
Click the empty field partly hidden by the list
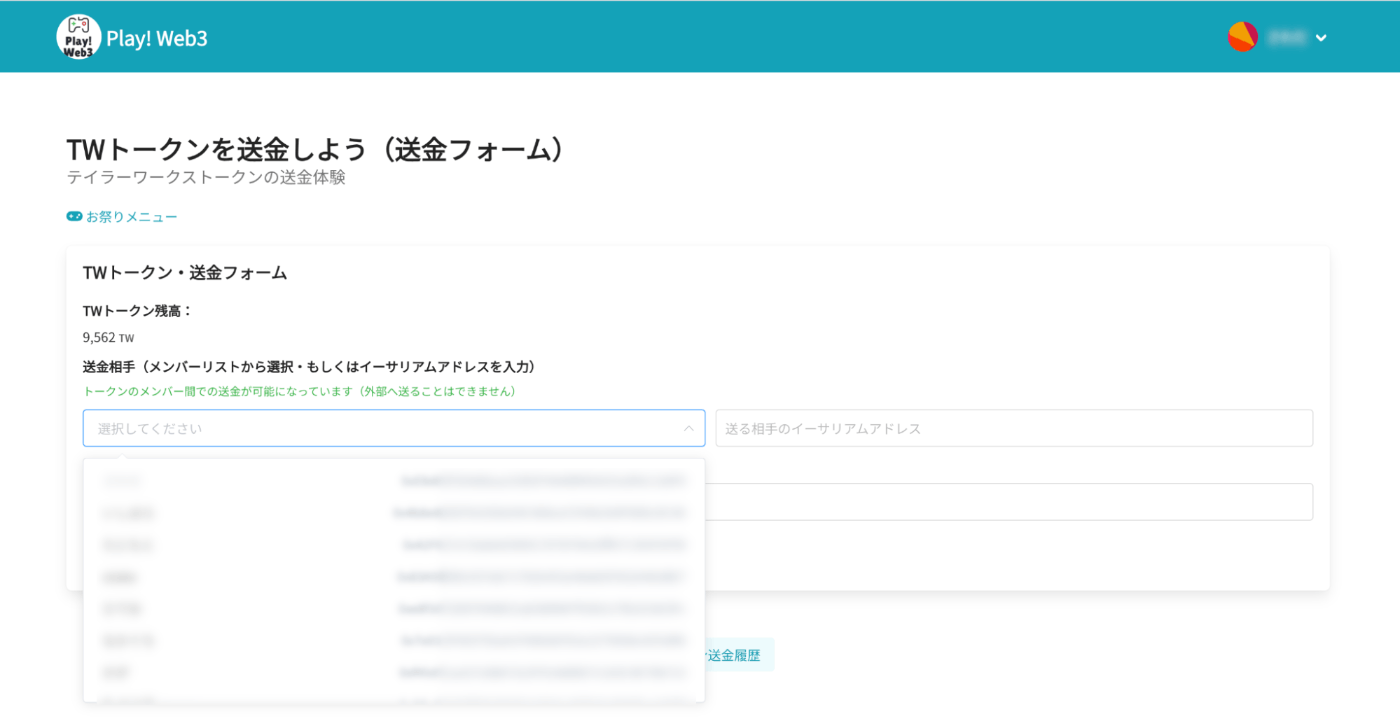pyautogui.click(x=1009, y=502)
